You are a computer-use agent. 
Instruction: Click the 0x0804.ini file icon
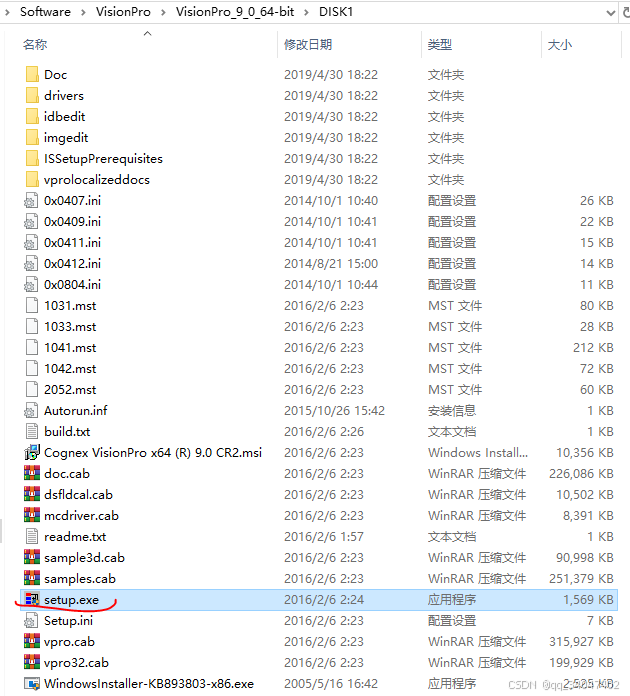point(32,285)
